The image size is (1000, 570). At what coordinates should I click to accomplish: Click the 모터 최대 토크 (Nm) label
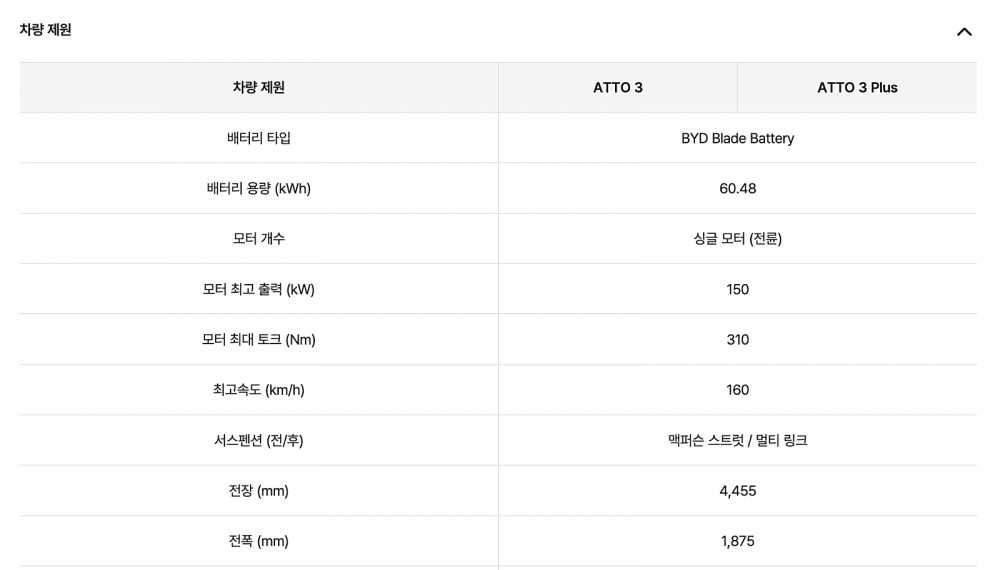tap(259, 340)
